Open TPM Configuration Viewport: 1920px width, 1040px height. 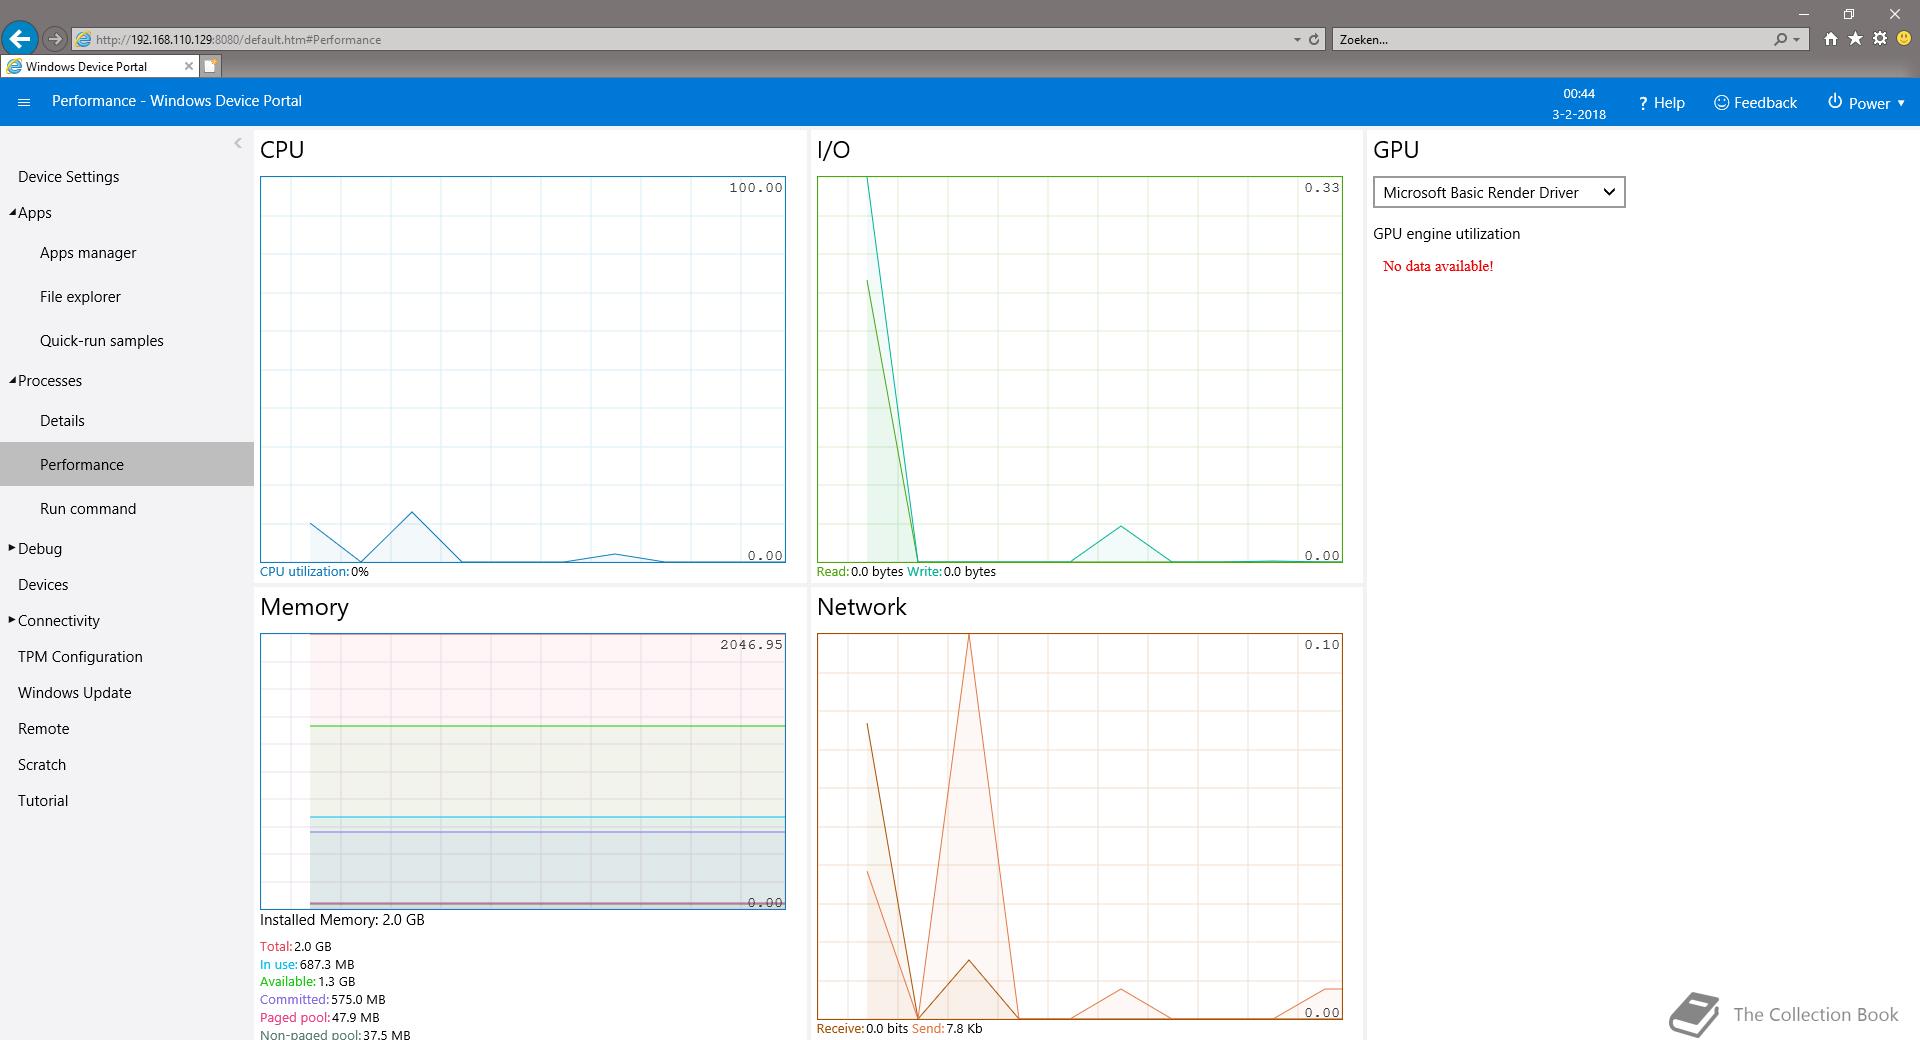(x=80, y=657)
